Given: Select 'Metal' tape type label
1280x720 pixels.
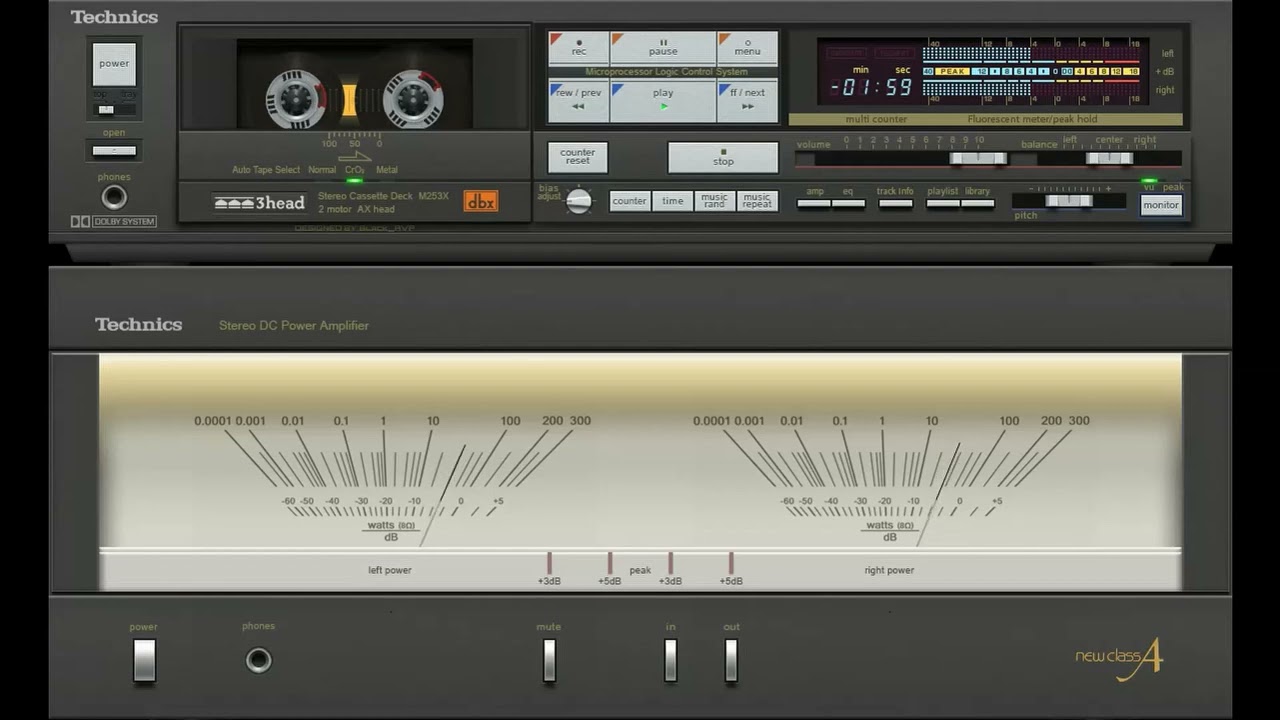Looking at the screenshot, I should (x=386, y=170).
